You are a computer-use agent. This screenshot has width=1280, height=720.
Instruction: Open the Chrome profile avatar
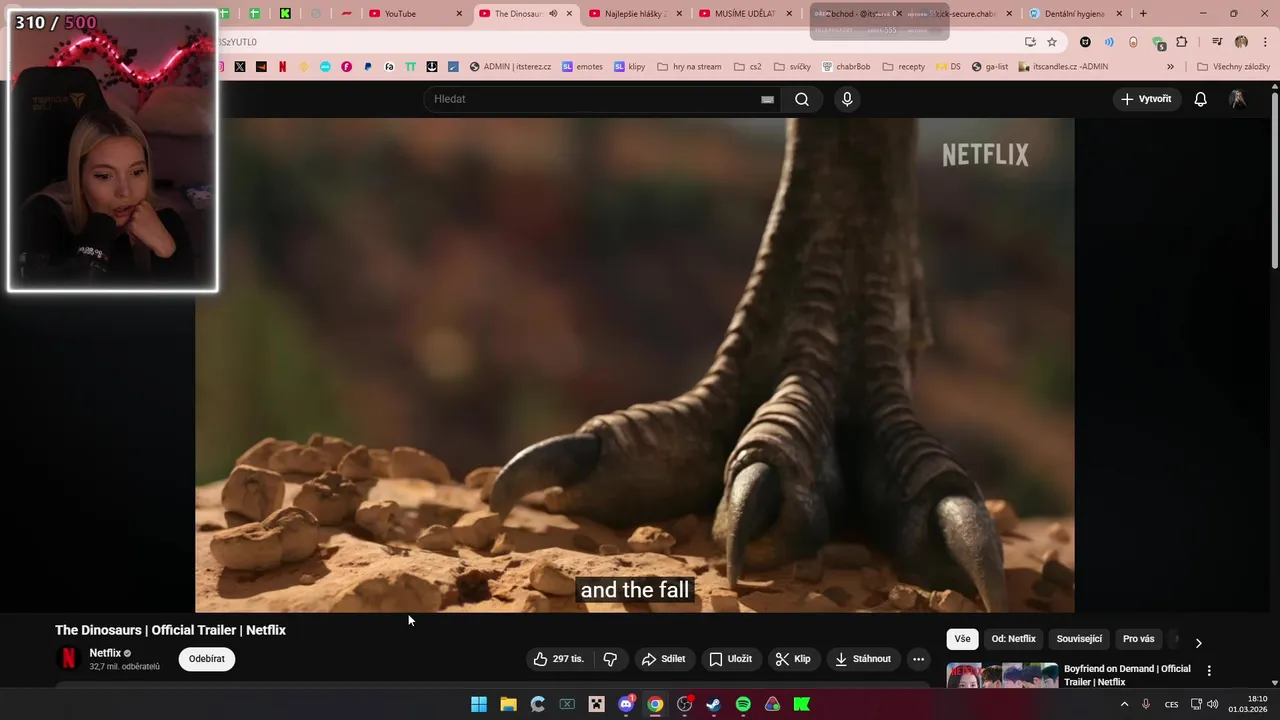pyautogui.click(x=1241, y=42)
